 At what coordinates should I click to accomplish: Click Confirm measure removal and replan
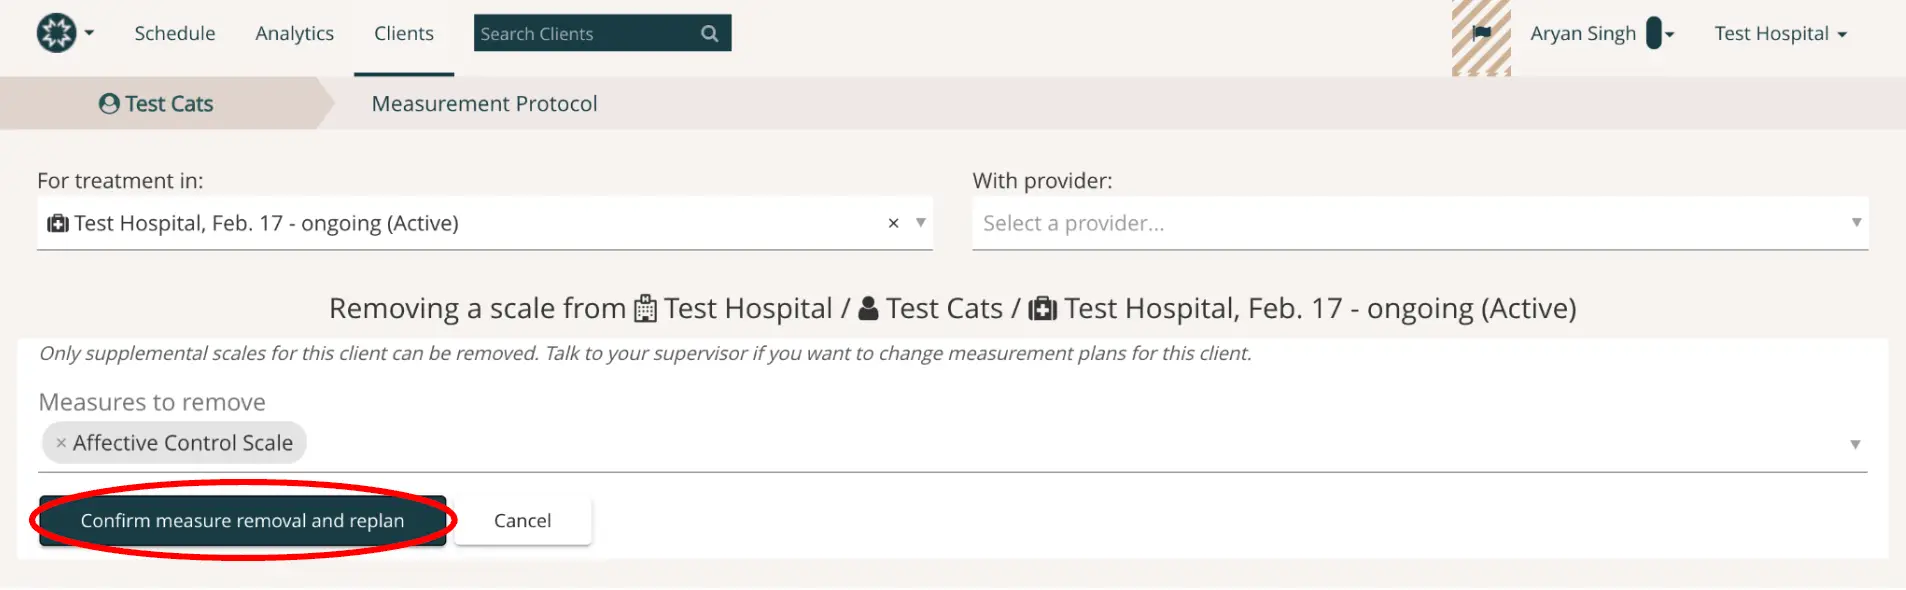click(242, 520)
